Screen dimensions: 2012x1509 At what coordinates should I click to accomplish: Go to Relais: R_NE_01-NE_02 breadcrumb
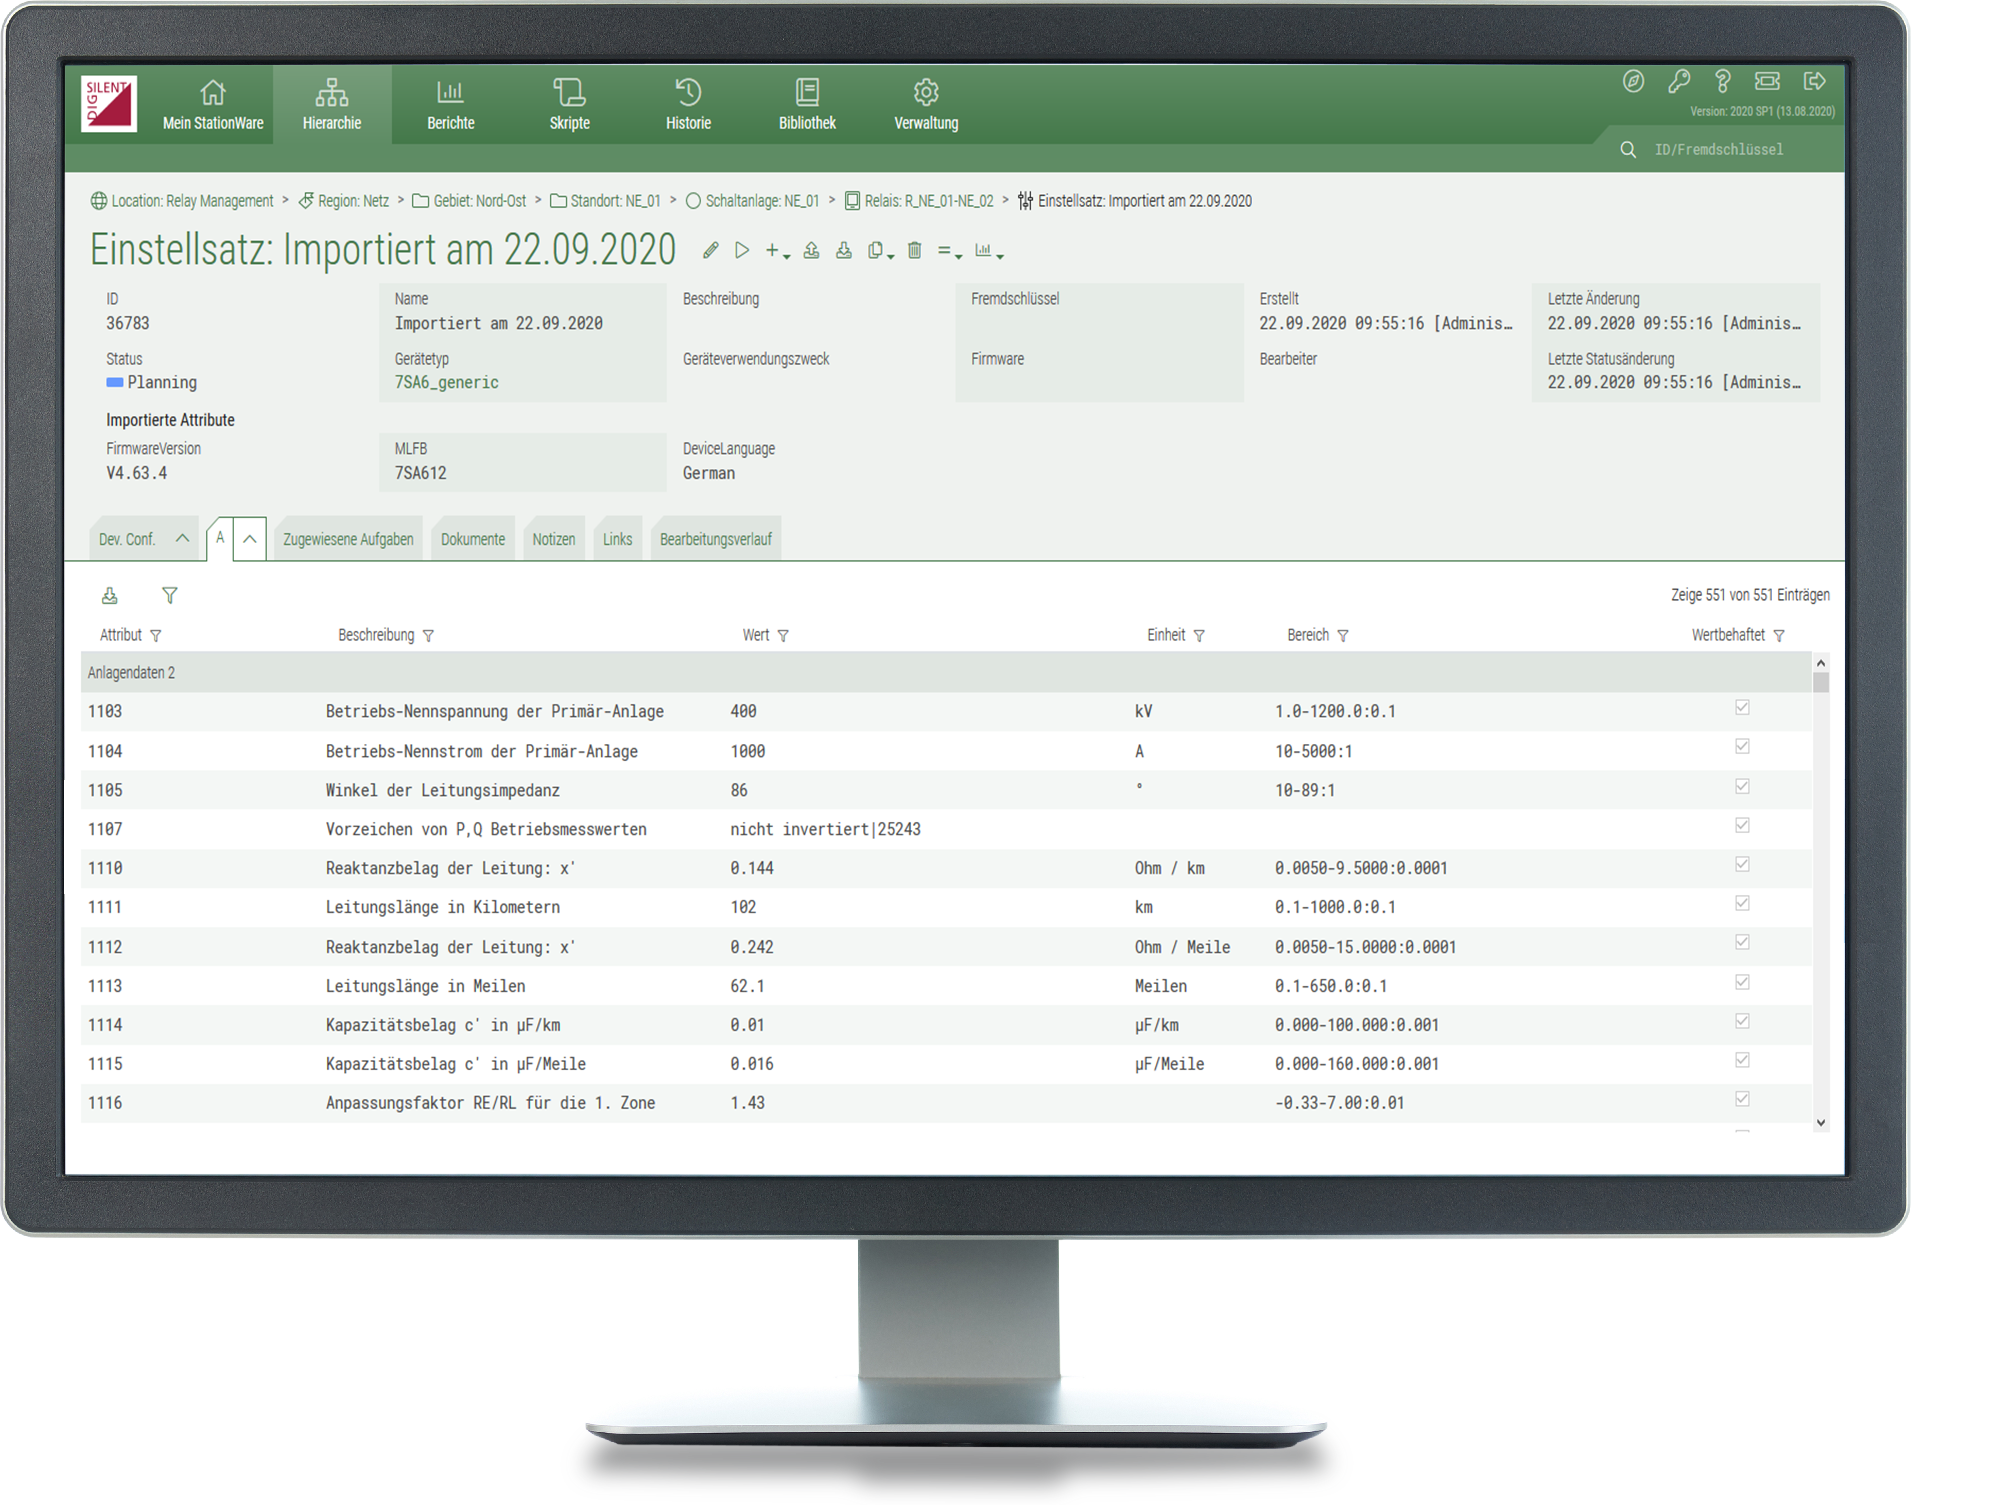click(x=928, y=201)
